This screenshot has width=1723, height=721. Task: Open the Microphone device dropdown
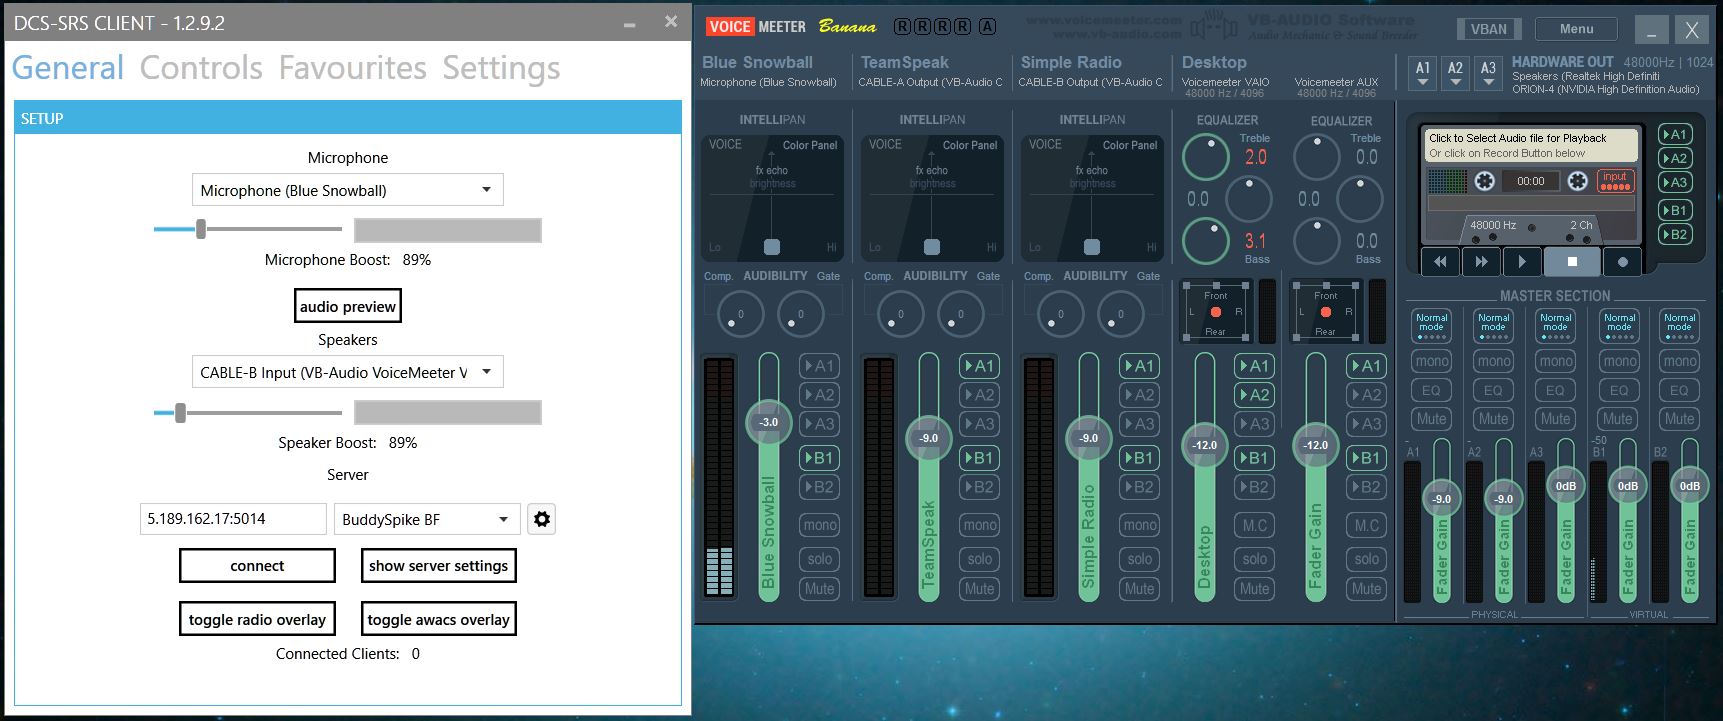(x=347, y=190)
